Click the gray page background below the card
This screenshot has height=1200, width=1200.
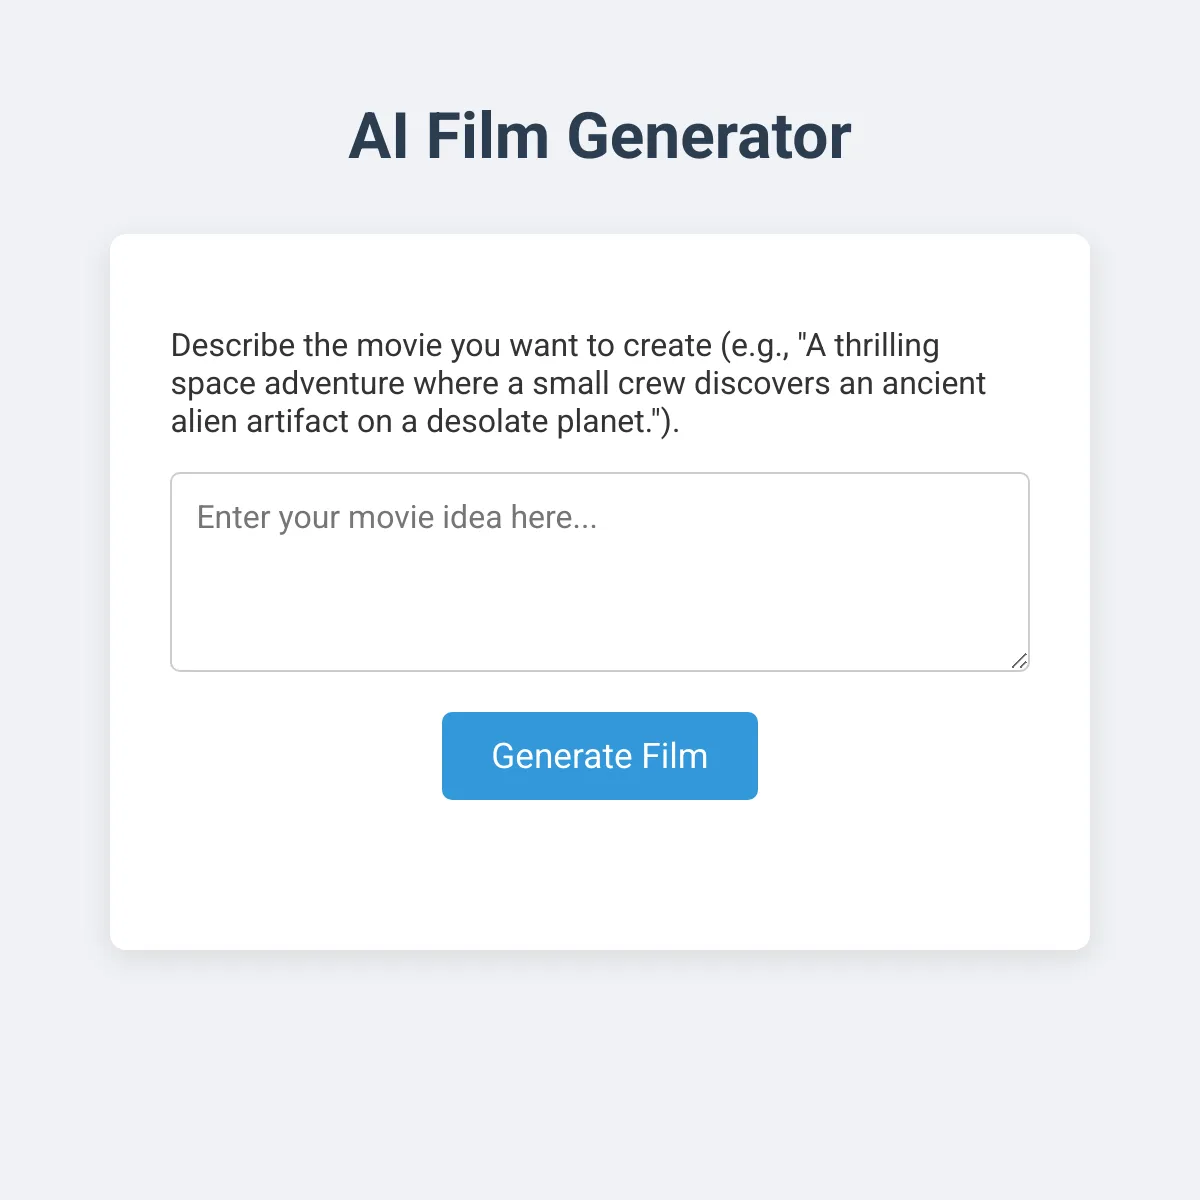pos(600,1075)
